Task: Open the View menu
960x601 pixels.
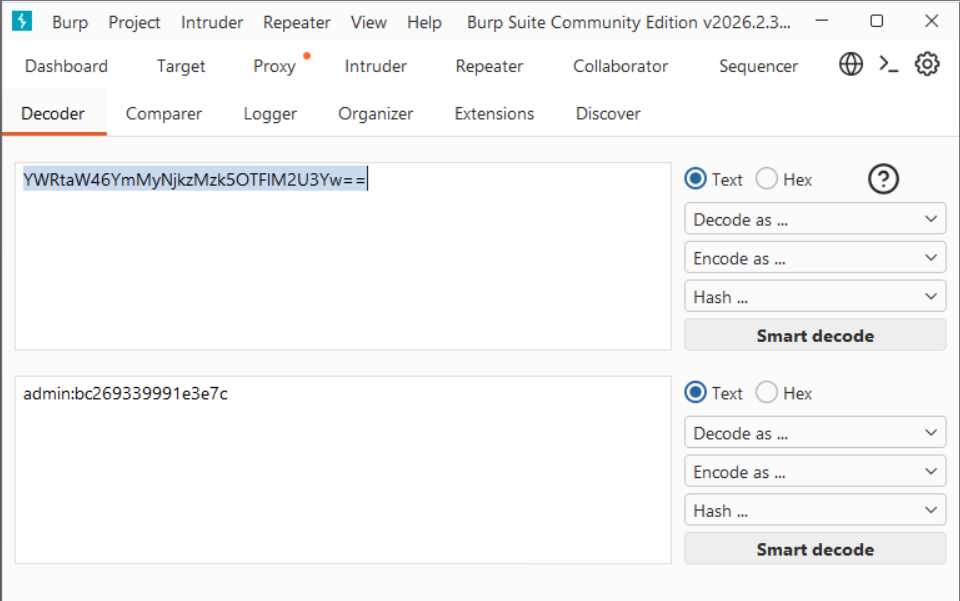Action: pyautogui.click(x=369, y=23)
